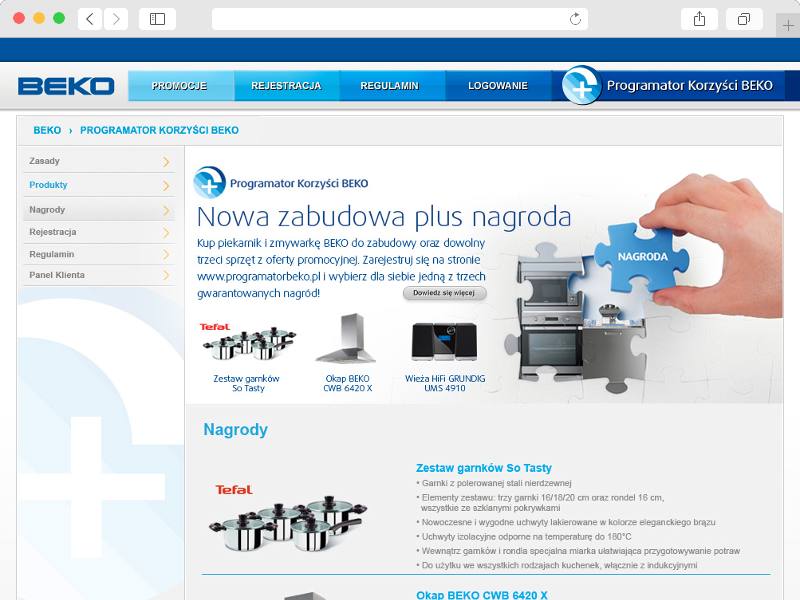
Task: Open Panel Klienta in the sidebar
Action: pyautogui.click(x=98, y=275)
